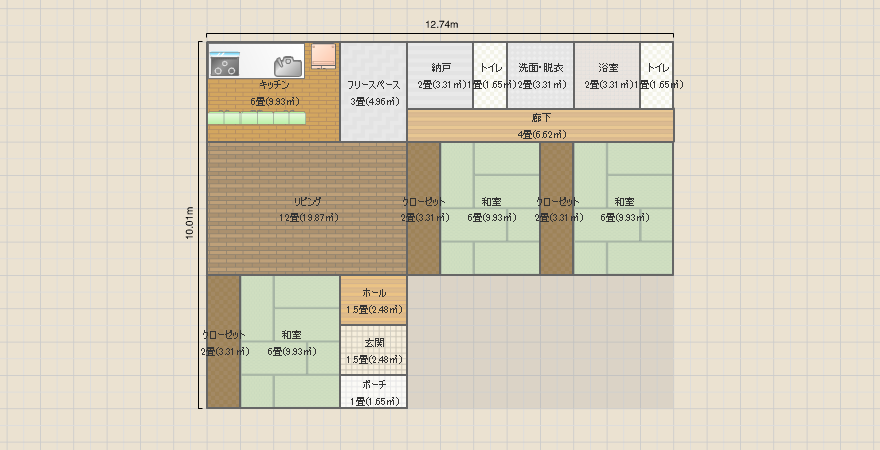Select the 廊下 hallway
Viewport: 880px width, 450px height.
(x=540, y=125)
